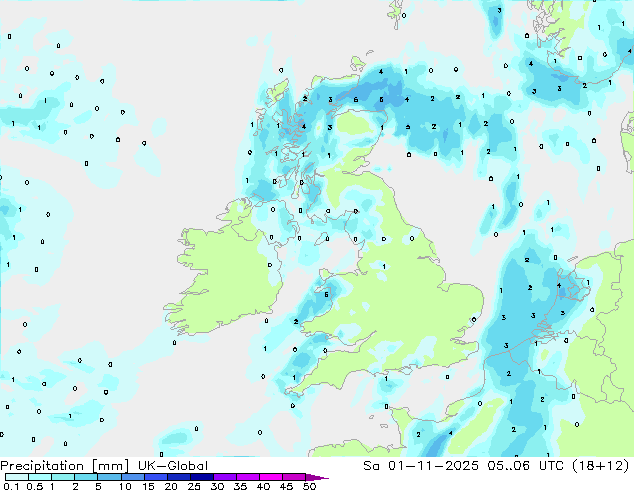Click the "35" legend scale label
634x490 pixels.
click(240, 486)
